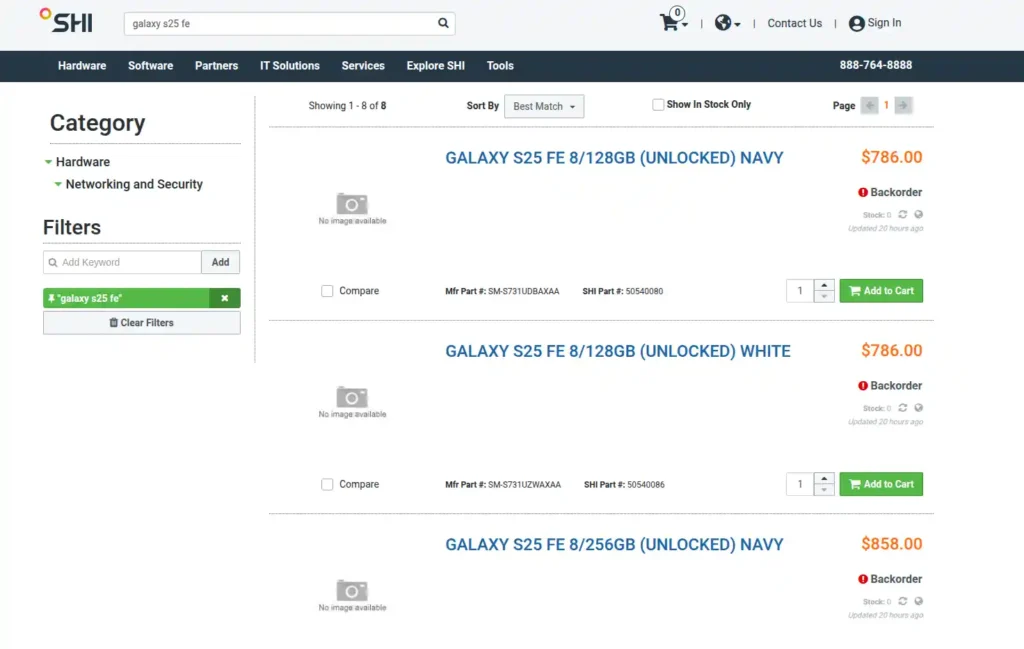Decrease quantity for 8/128GB White
This screenshot has height=649, width=1024.
[824, 490]
